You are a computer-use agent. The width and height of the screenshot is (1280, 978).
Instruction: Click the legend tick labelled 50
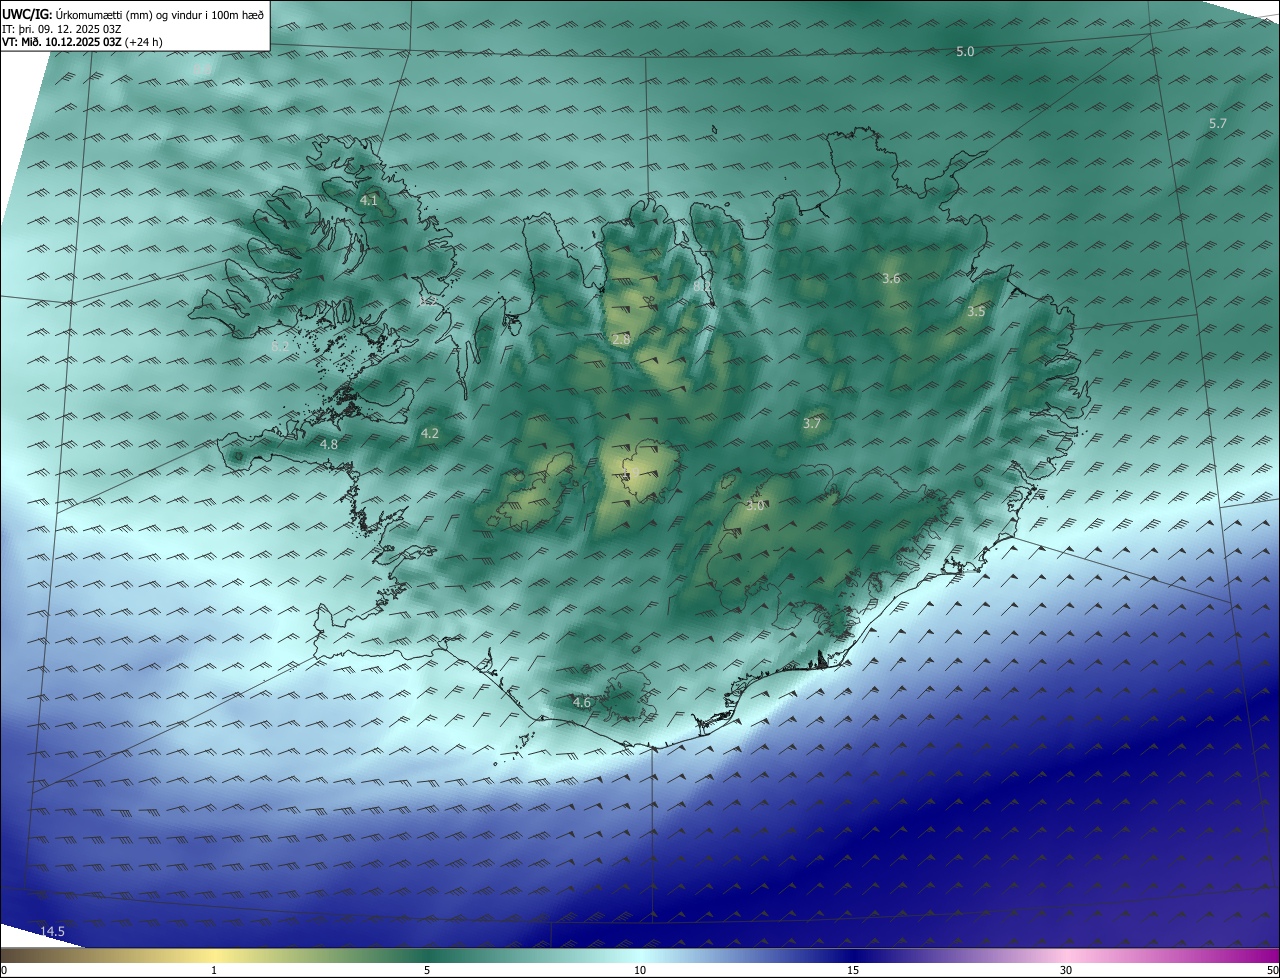(1272, 970)
